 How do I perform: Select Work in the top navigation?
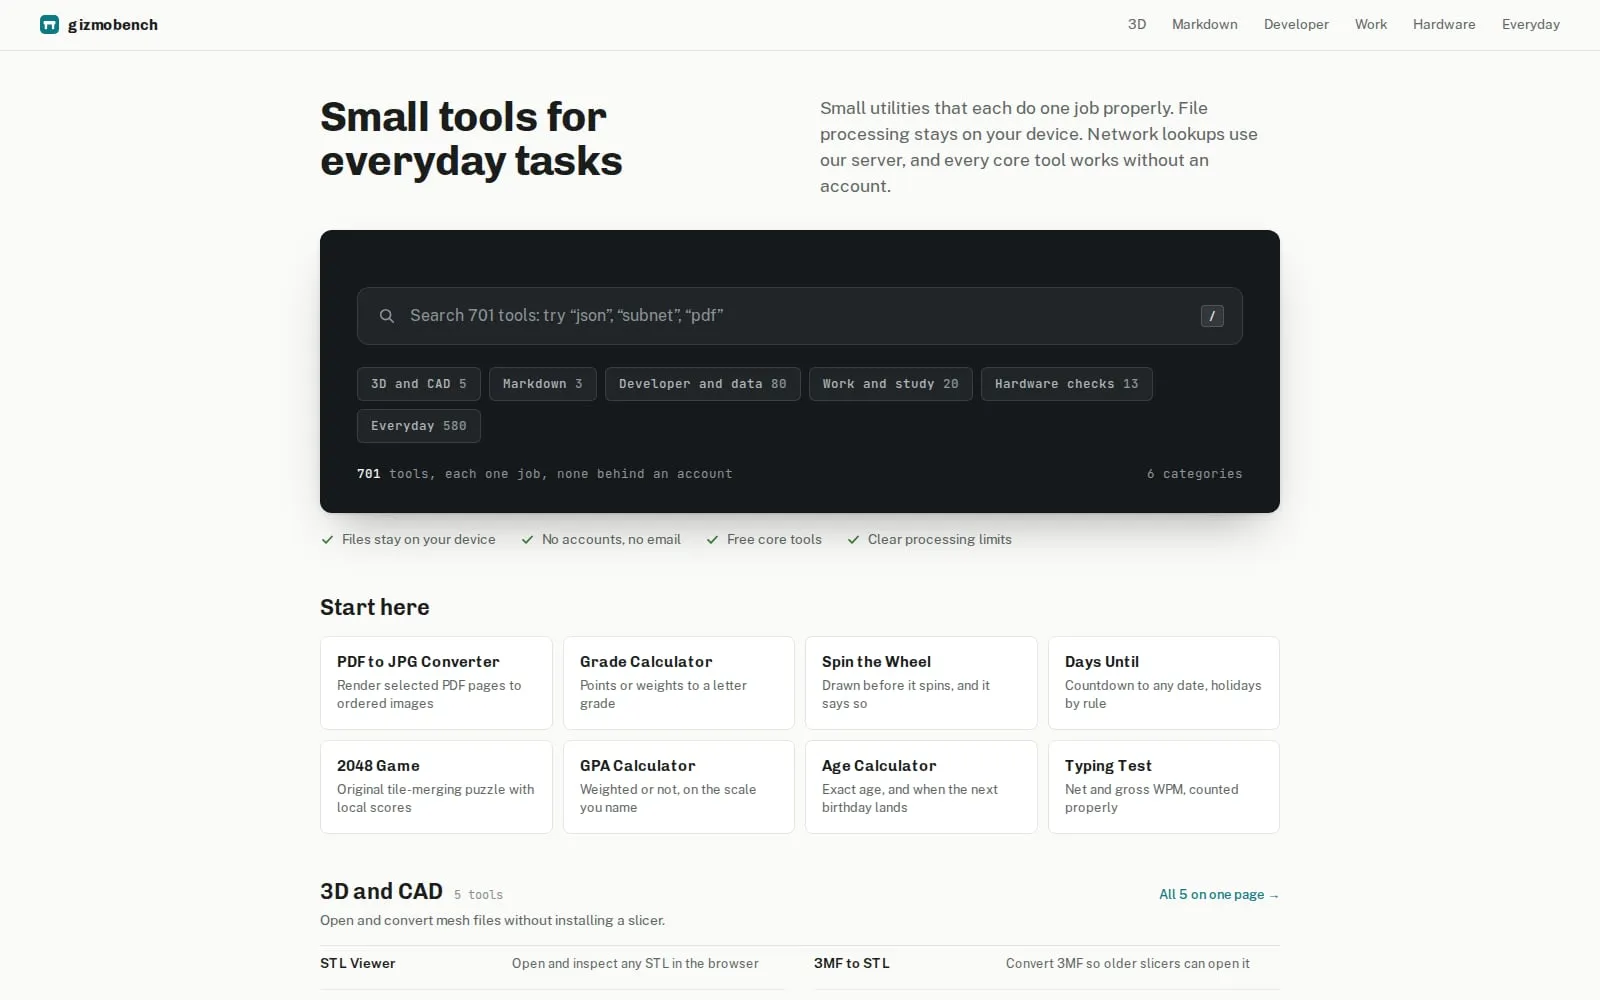pos(1371,25)
